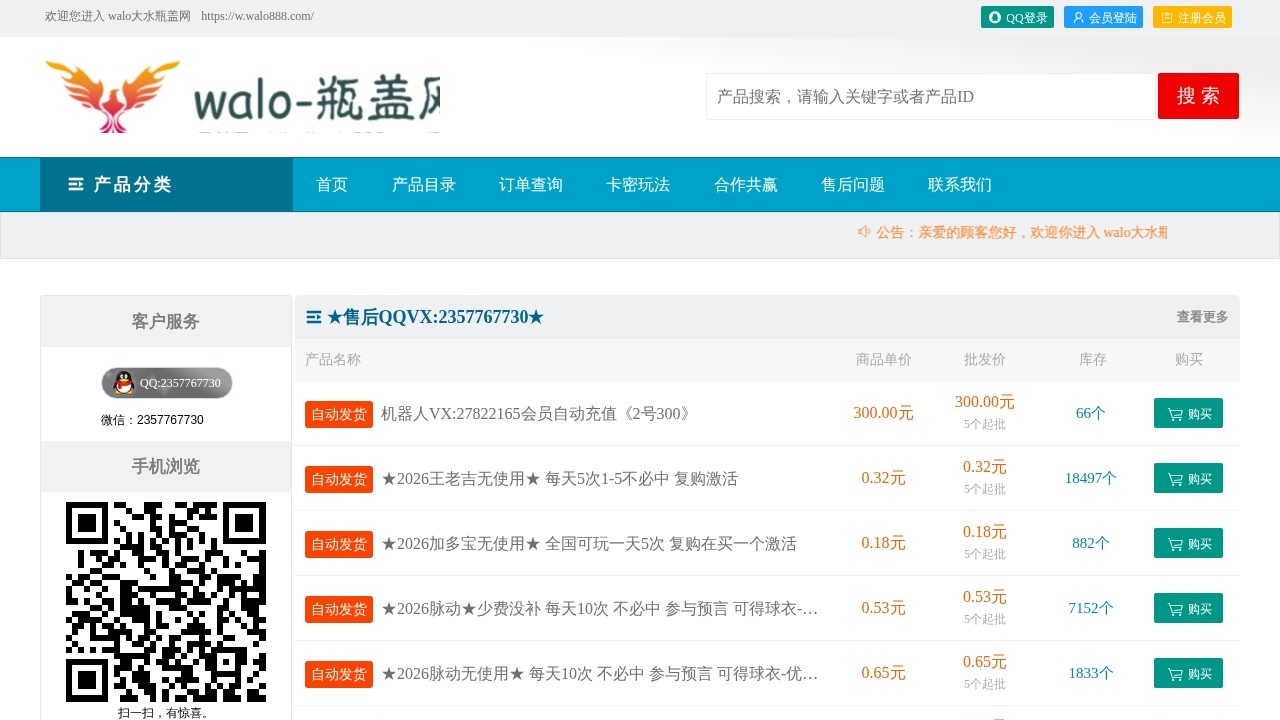The width and height of the screenshot is (1280, 720).
Task: Open product ★2026脉动无使用★ 每天10次
Action: (x=600, y=673)
